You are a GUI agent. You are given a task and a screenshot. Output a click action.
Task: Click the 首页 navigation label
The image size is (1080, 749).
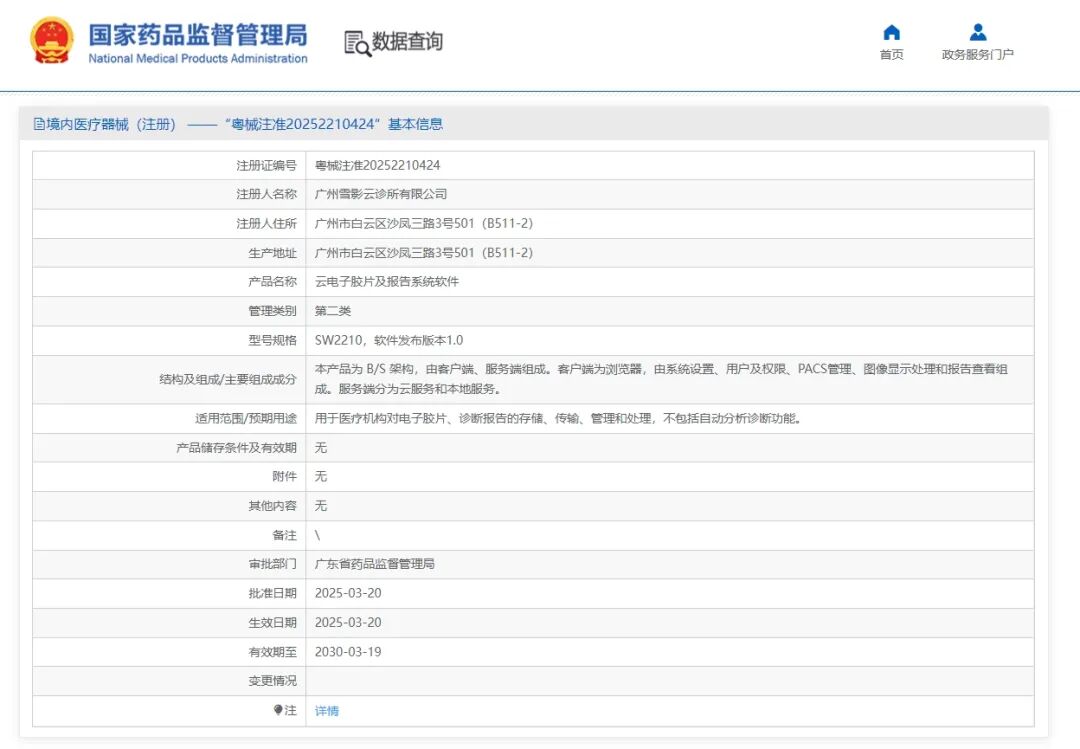click(x=891, y=55)
